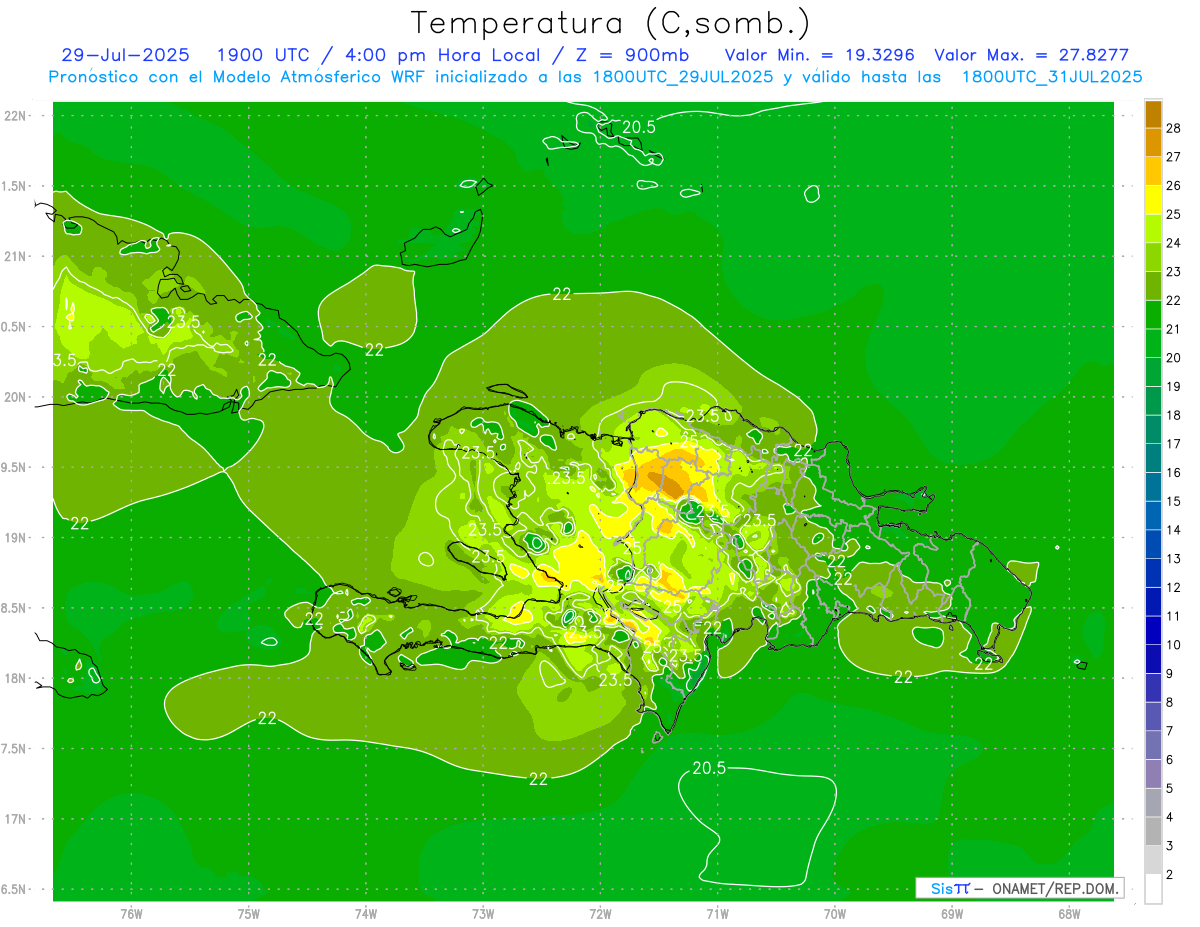
Task: Click the "70W" longitude axis label
Action: click(x=835, y=914)
